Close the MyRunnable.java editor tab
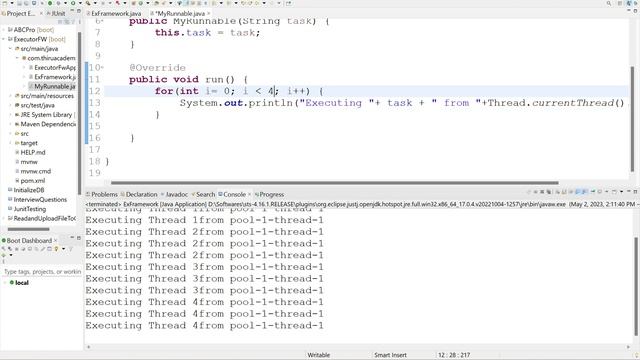This screenshot has width=640, height=360. 209,13
